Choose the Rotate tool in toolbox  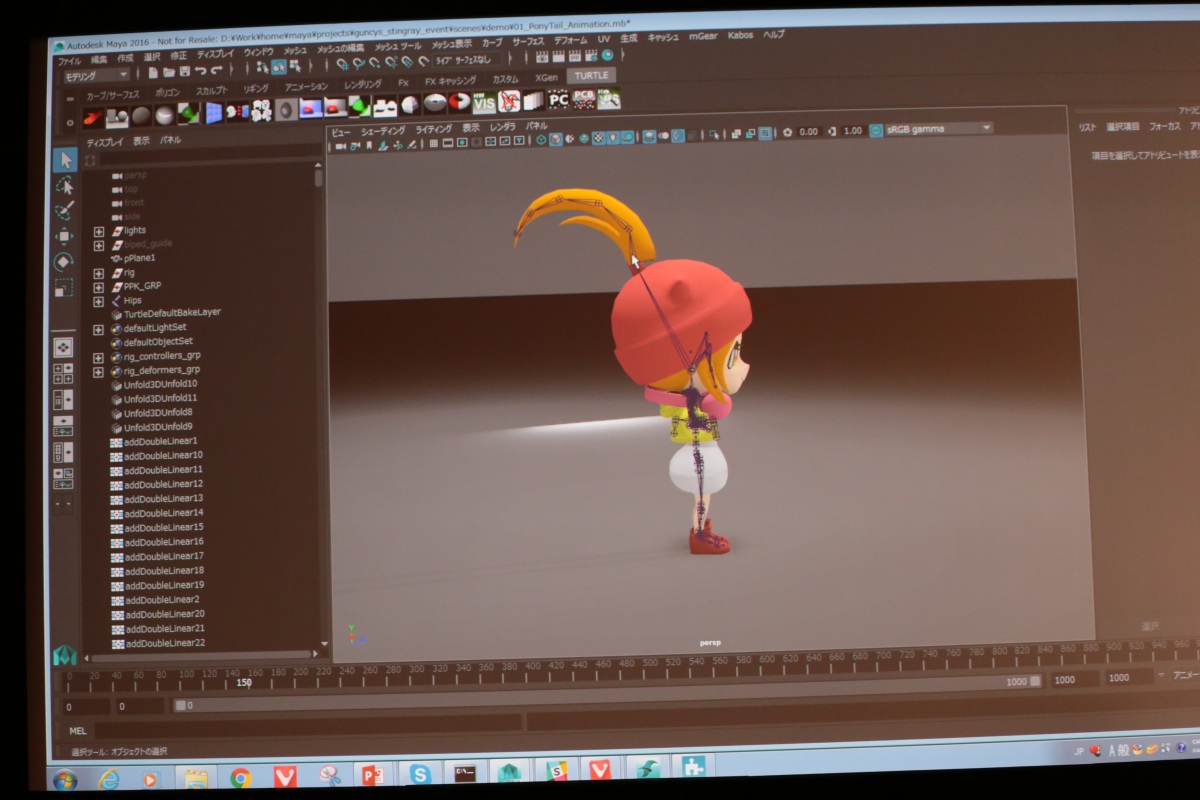tap(64, 262)
